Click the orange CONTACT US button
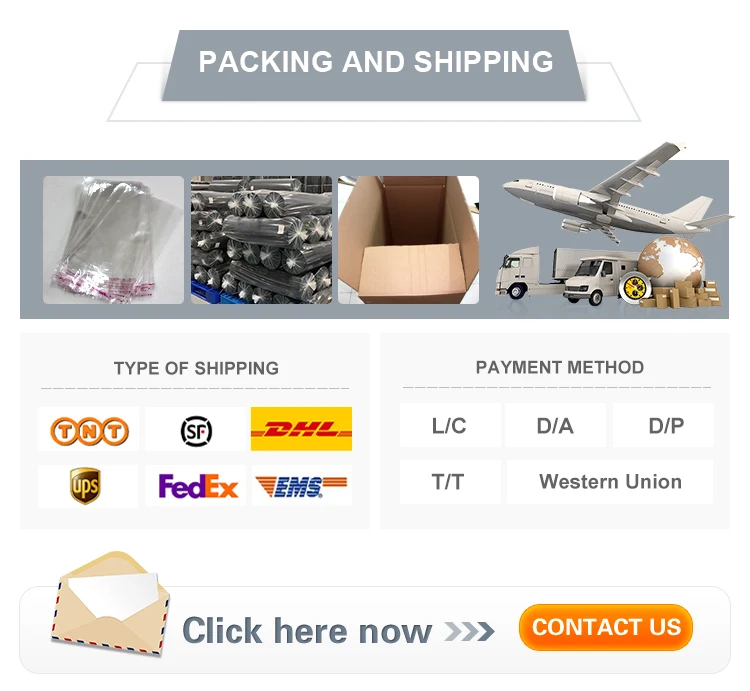 tap(606, 627)
